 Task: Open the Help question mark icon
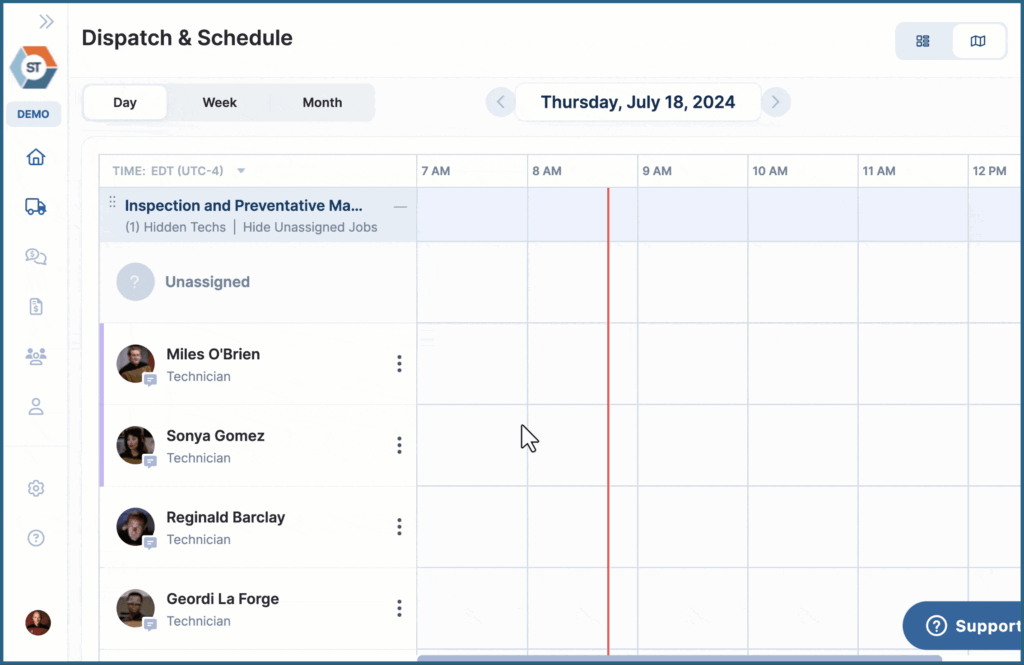click(x=36, y=538)
